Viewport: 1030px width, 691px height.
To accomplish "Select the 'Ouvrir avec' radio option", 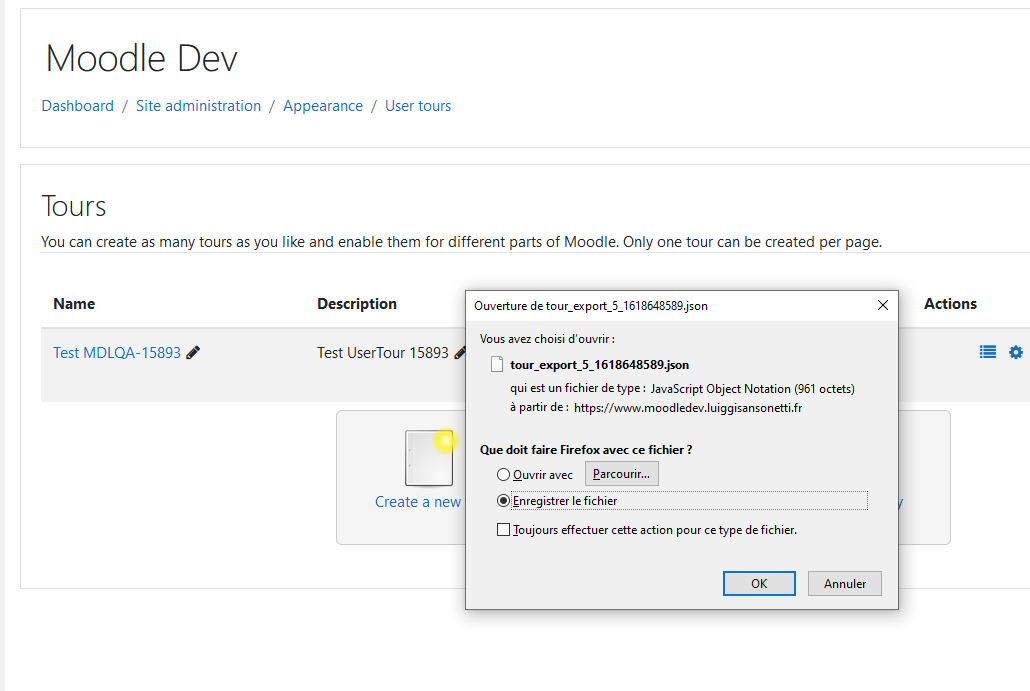I will (x=503, y=474).
